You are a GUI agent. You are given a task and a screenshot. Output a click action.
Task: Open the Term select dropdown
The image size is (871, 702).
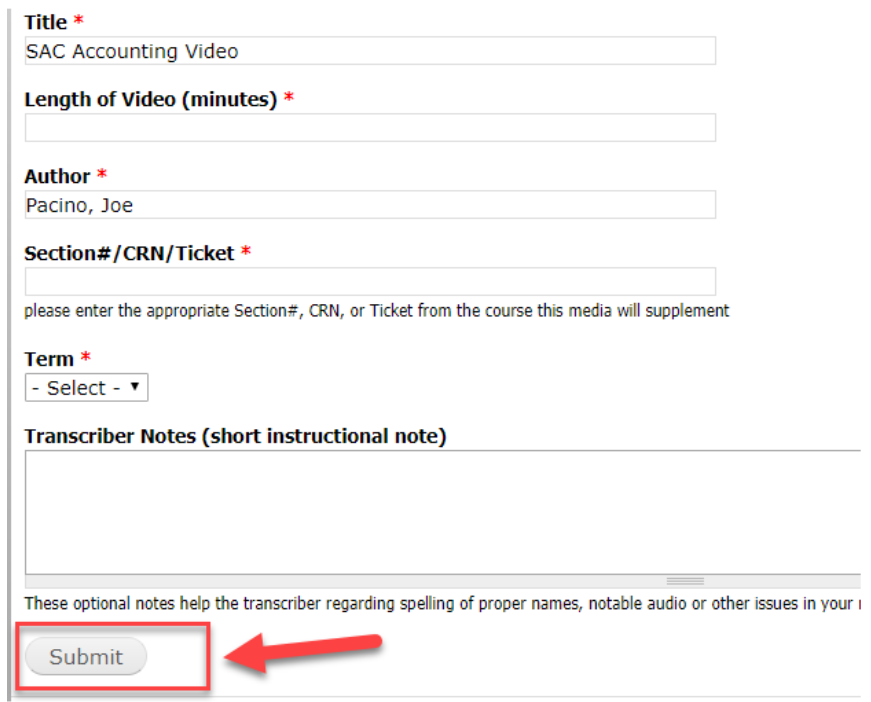[x=86, y=388]
